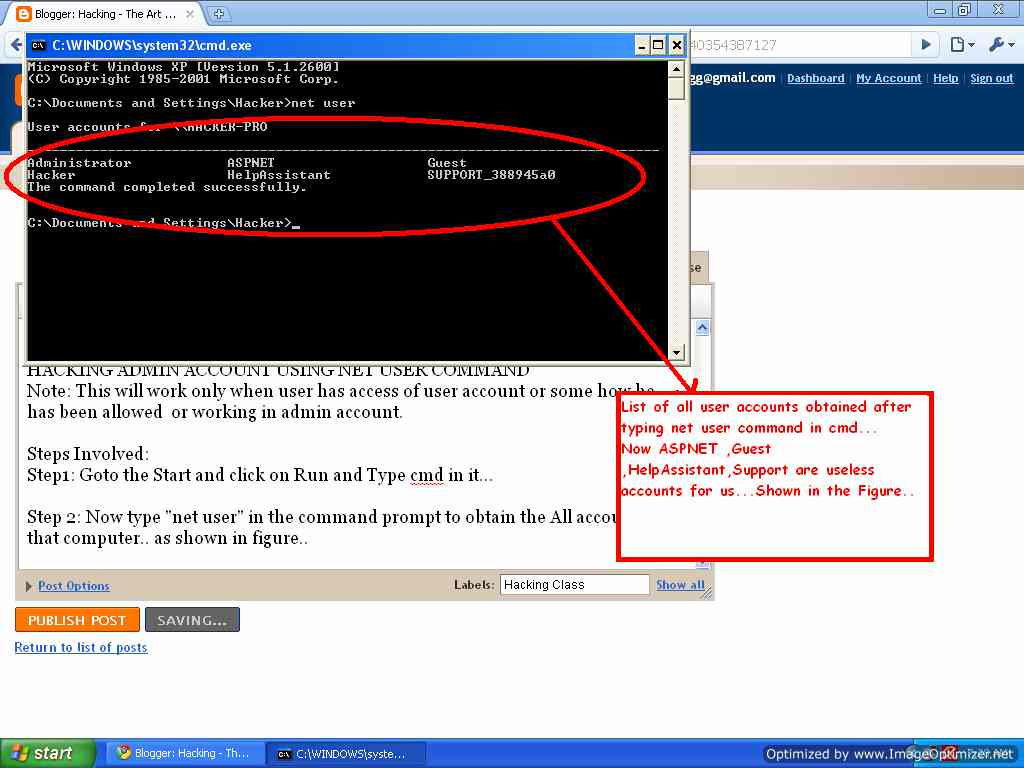The image size is (1024, 768).
Task: Follow the Return to list of posts link
Action: (81, 647)
